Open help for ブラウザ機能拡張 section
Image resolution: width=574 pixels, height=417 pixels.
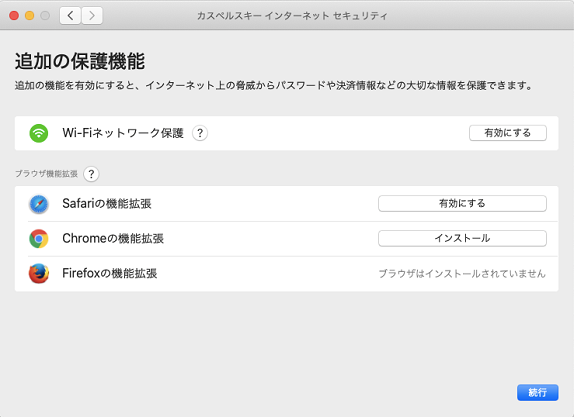[91, 174]
